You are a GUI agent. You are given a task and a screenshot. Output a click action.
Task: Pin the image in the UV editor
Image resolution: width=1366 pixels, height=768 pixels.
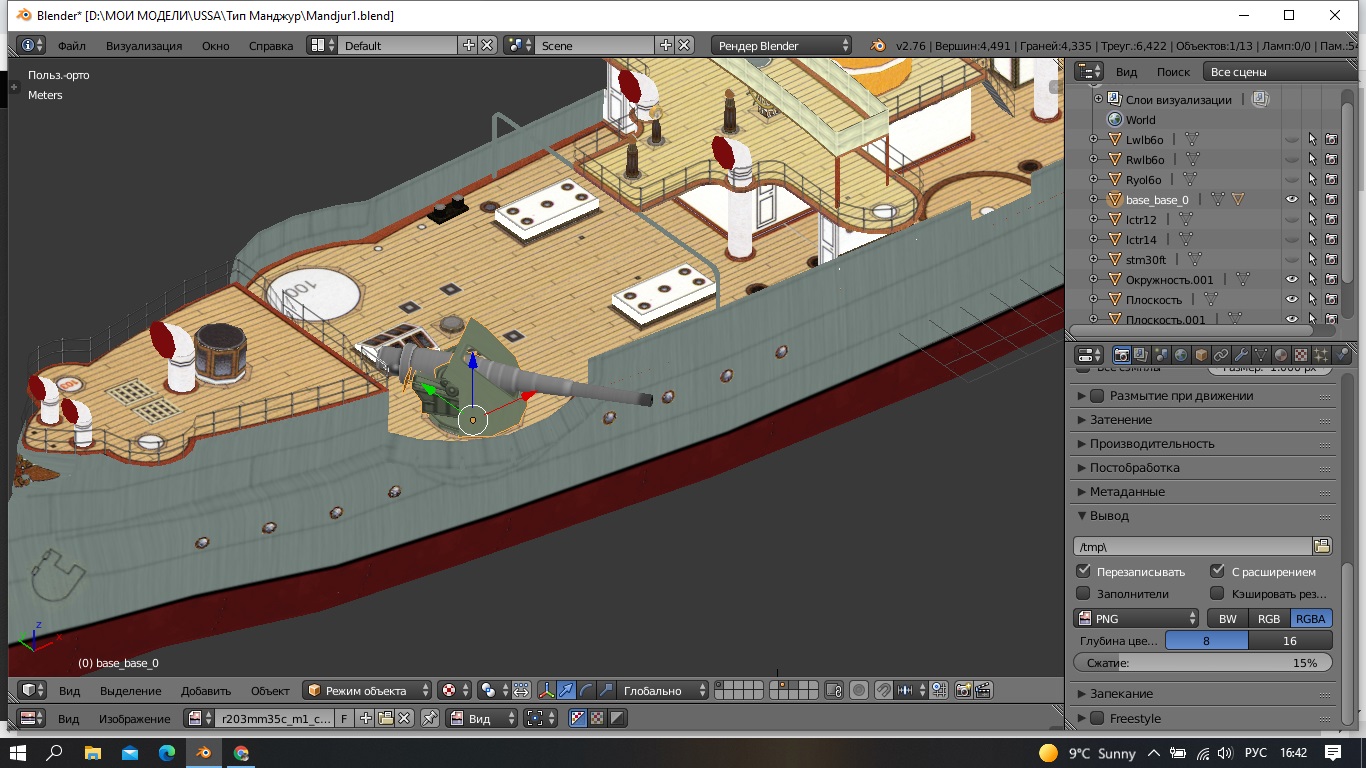[429, 718]
